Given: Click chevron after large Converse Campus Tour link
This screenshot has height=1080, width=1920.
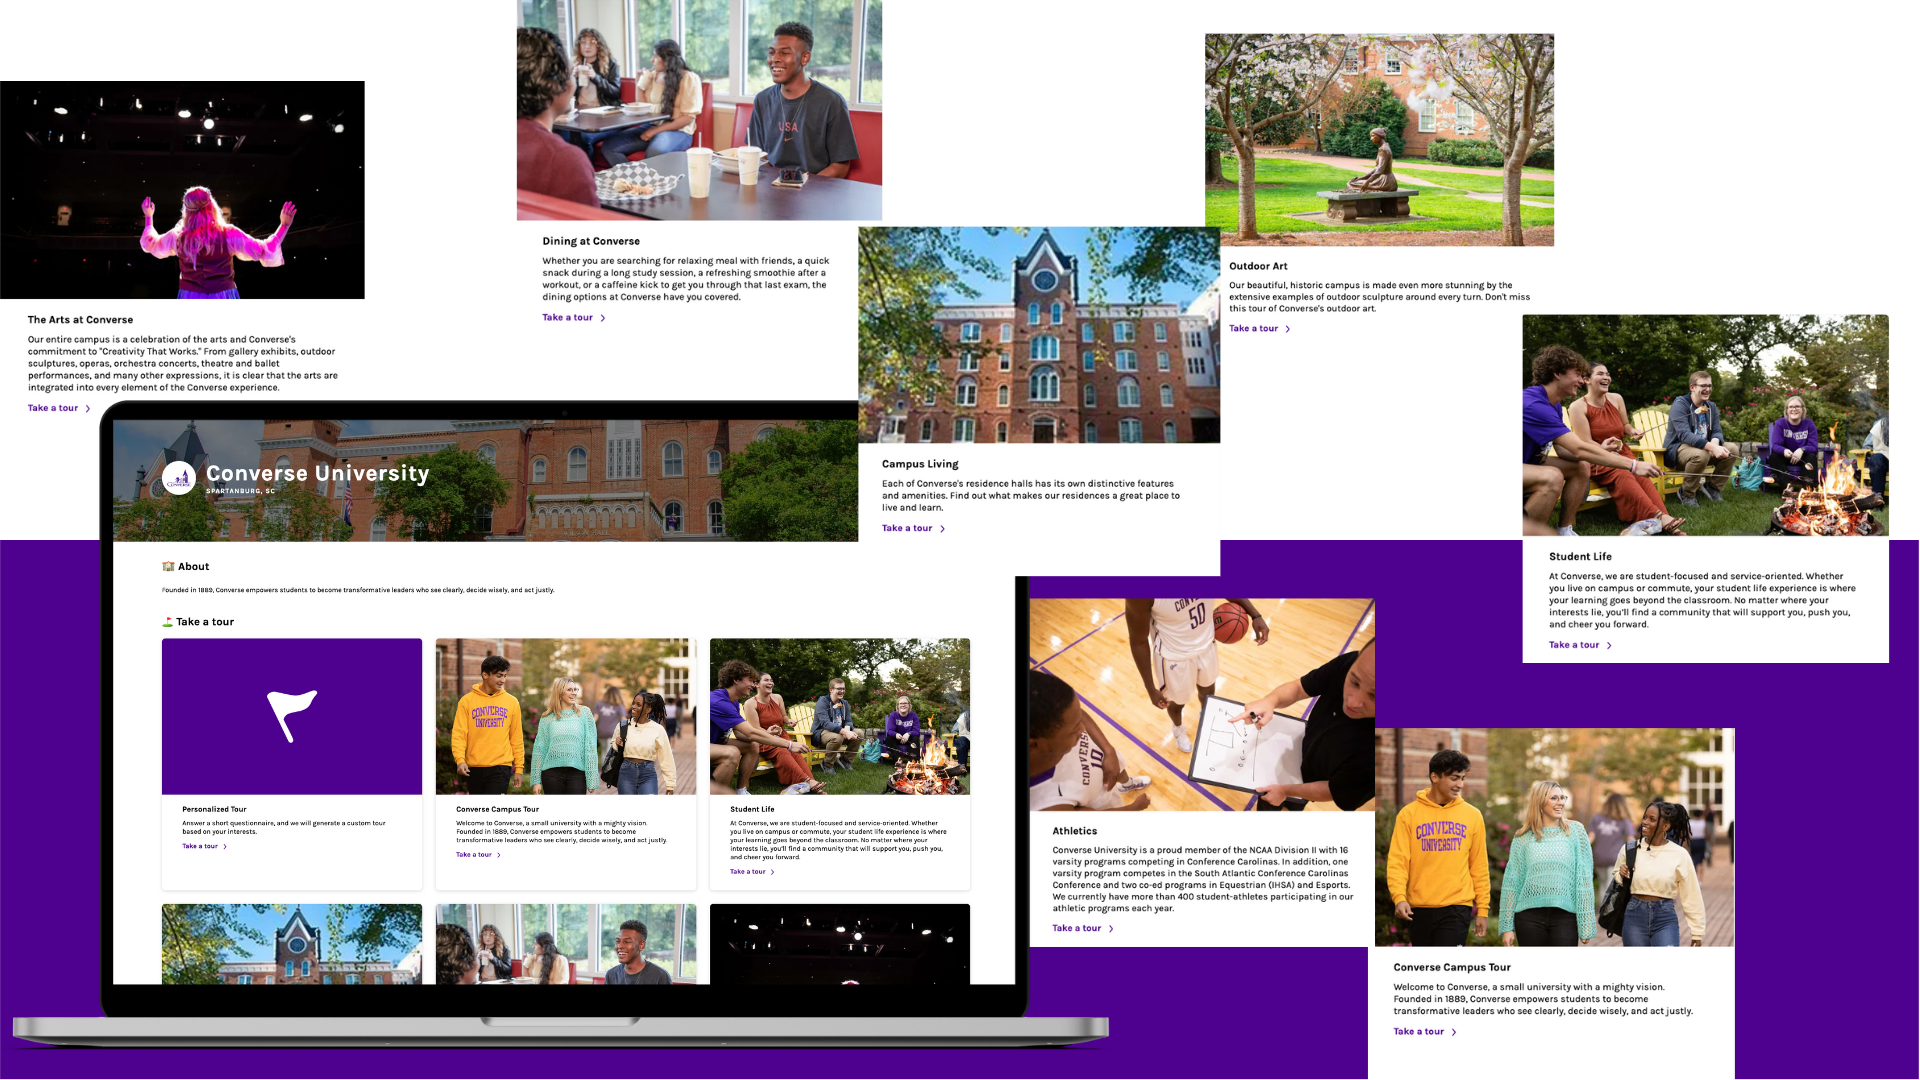Looking at the screenshot, I should click(x=1454, y=1032).
